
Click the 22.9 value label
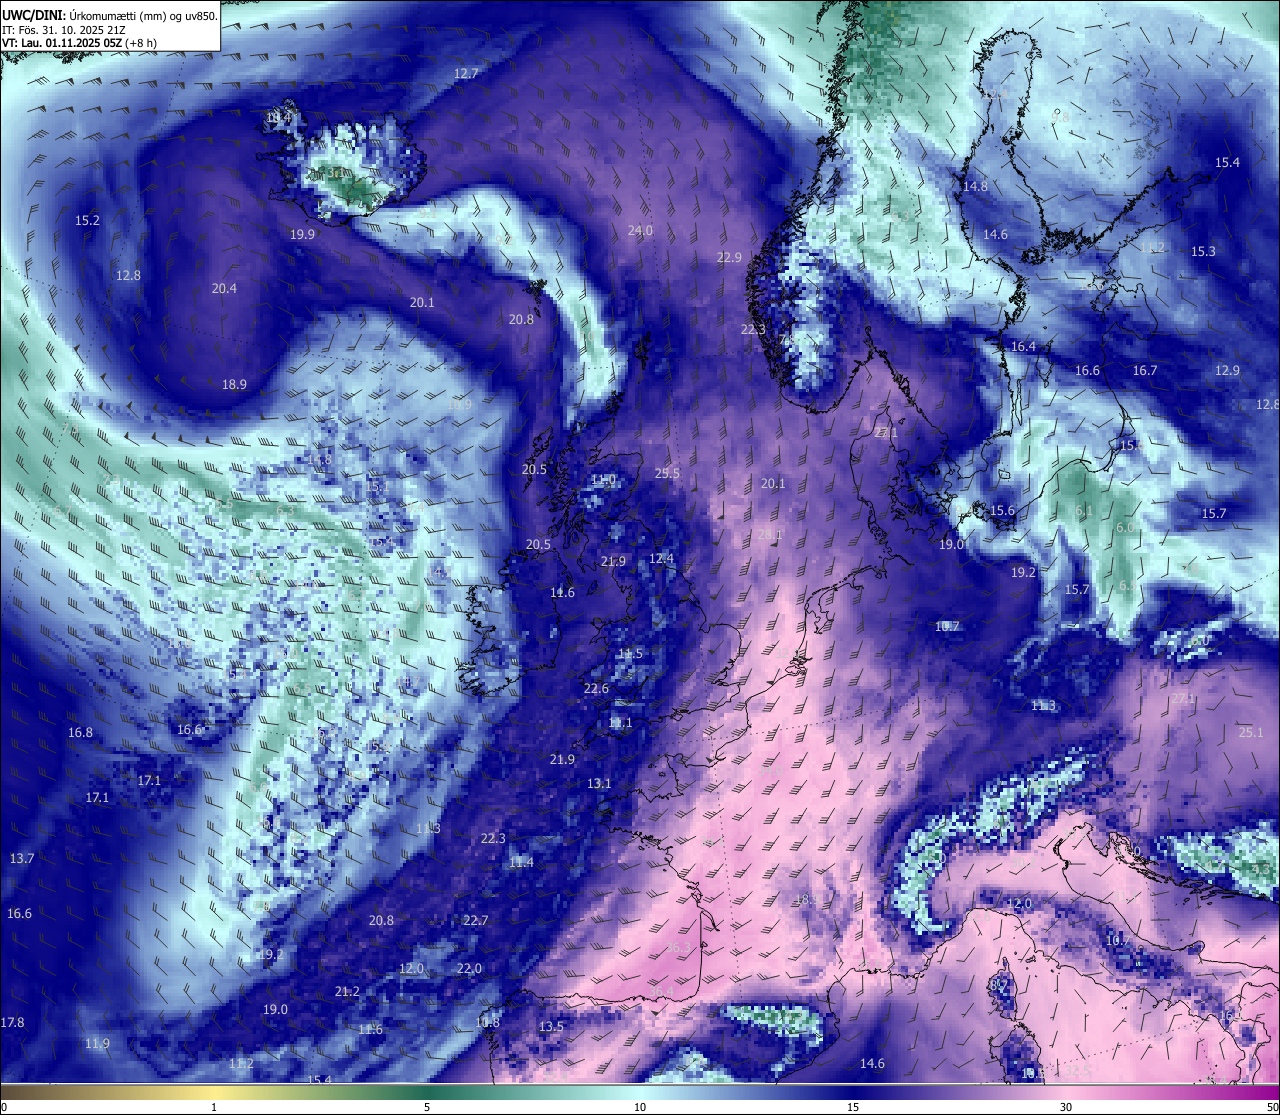point(729,257)
